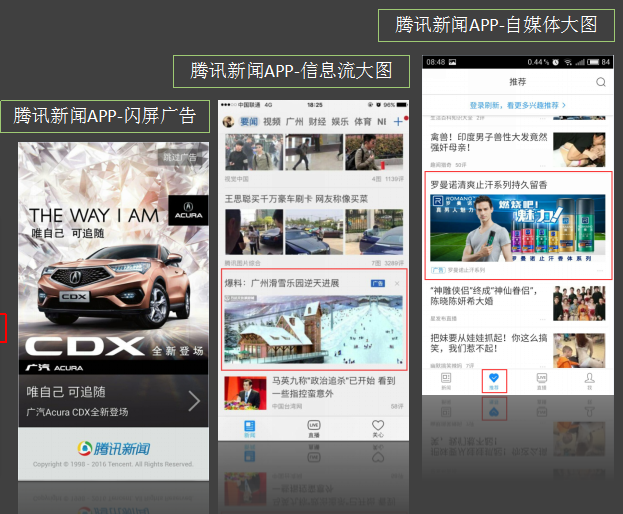
Task: Tap the 腾讯图片综合 source label
Action: (242, 263)
